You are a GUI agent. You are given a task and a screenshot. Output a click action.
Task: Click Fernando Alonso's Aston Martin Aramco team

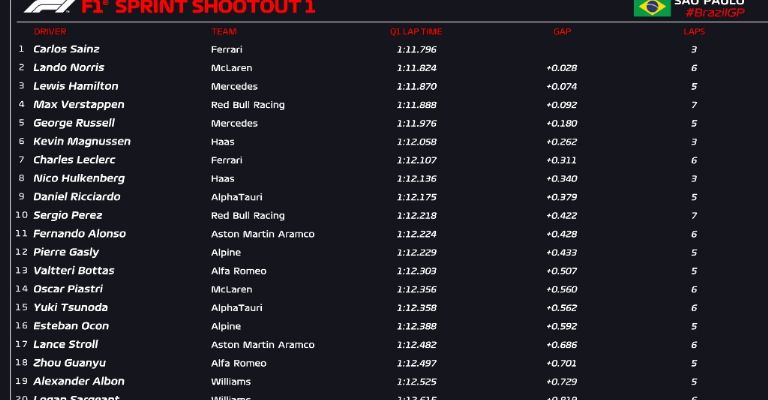(x=263, y=234)
